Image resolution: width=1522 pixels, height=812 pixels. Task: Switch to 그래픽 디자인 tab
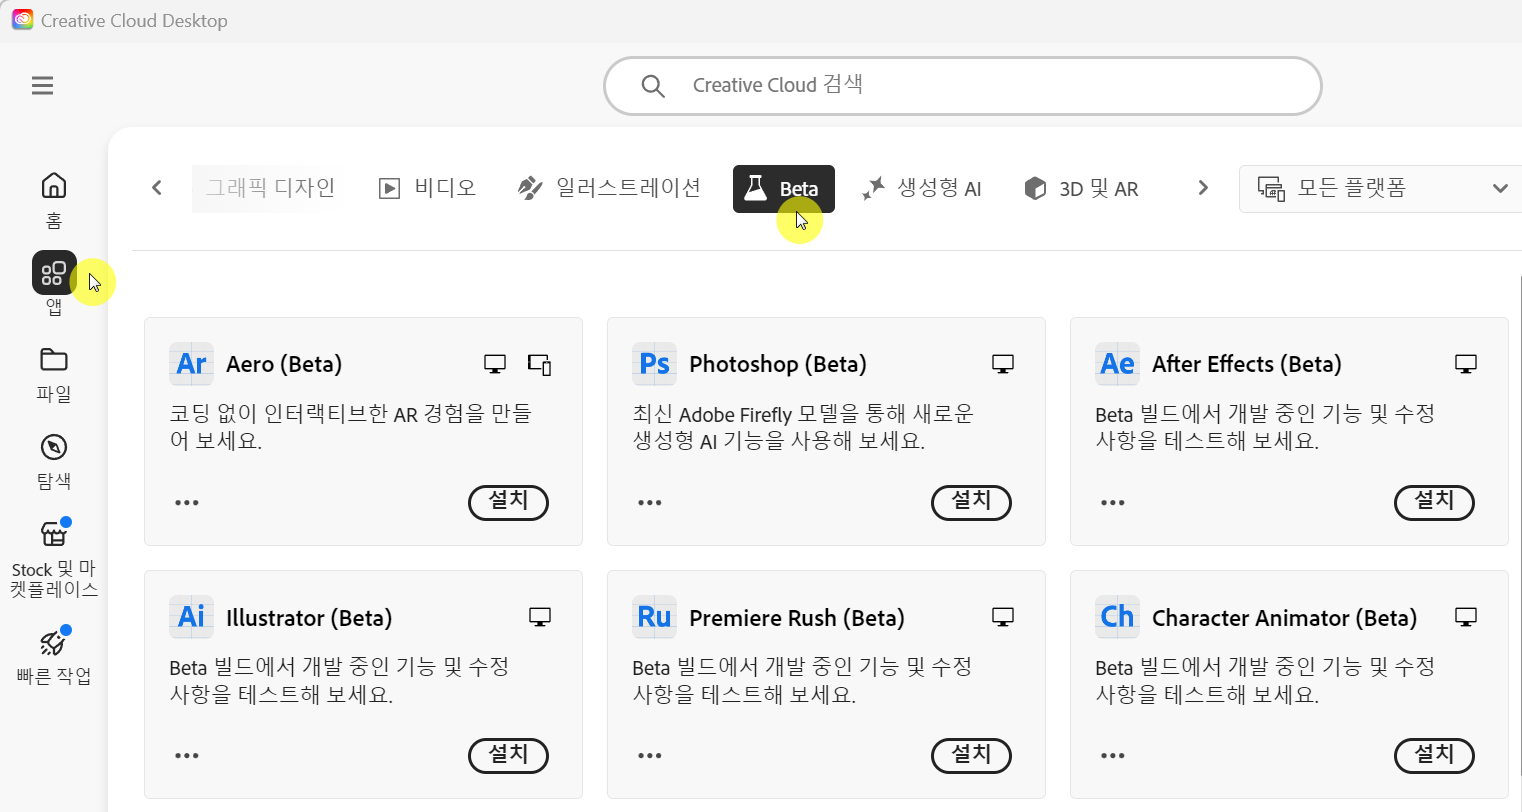[x=270, y=188]
